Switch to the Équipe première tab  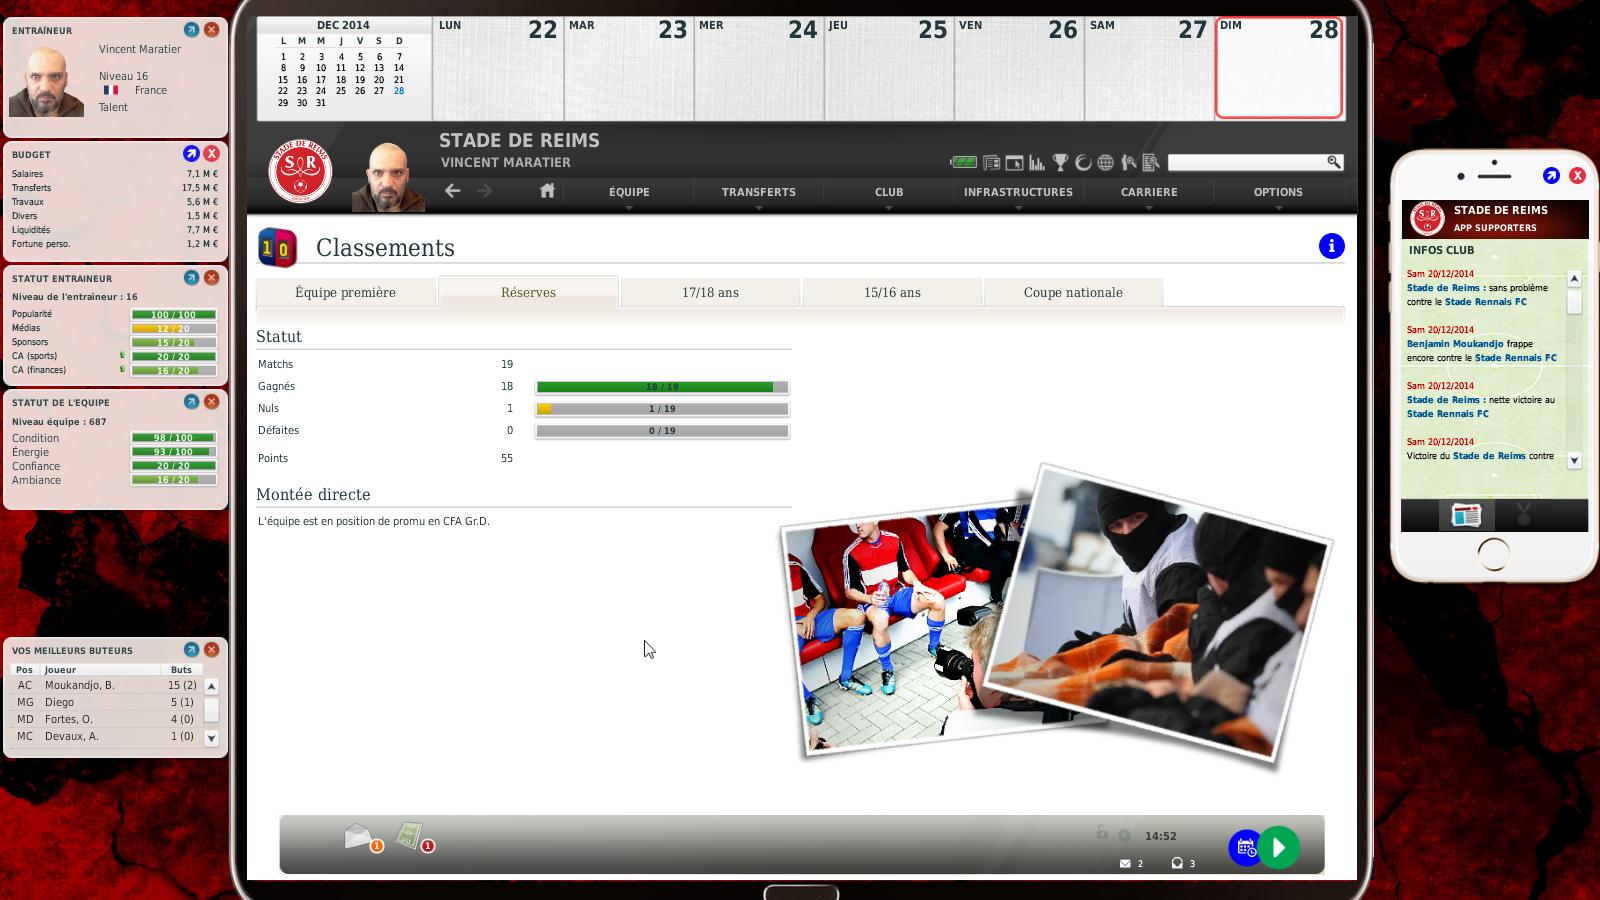[x=346, y=292]
